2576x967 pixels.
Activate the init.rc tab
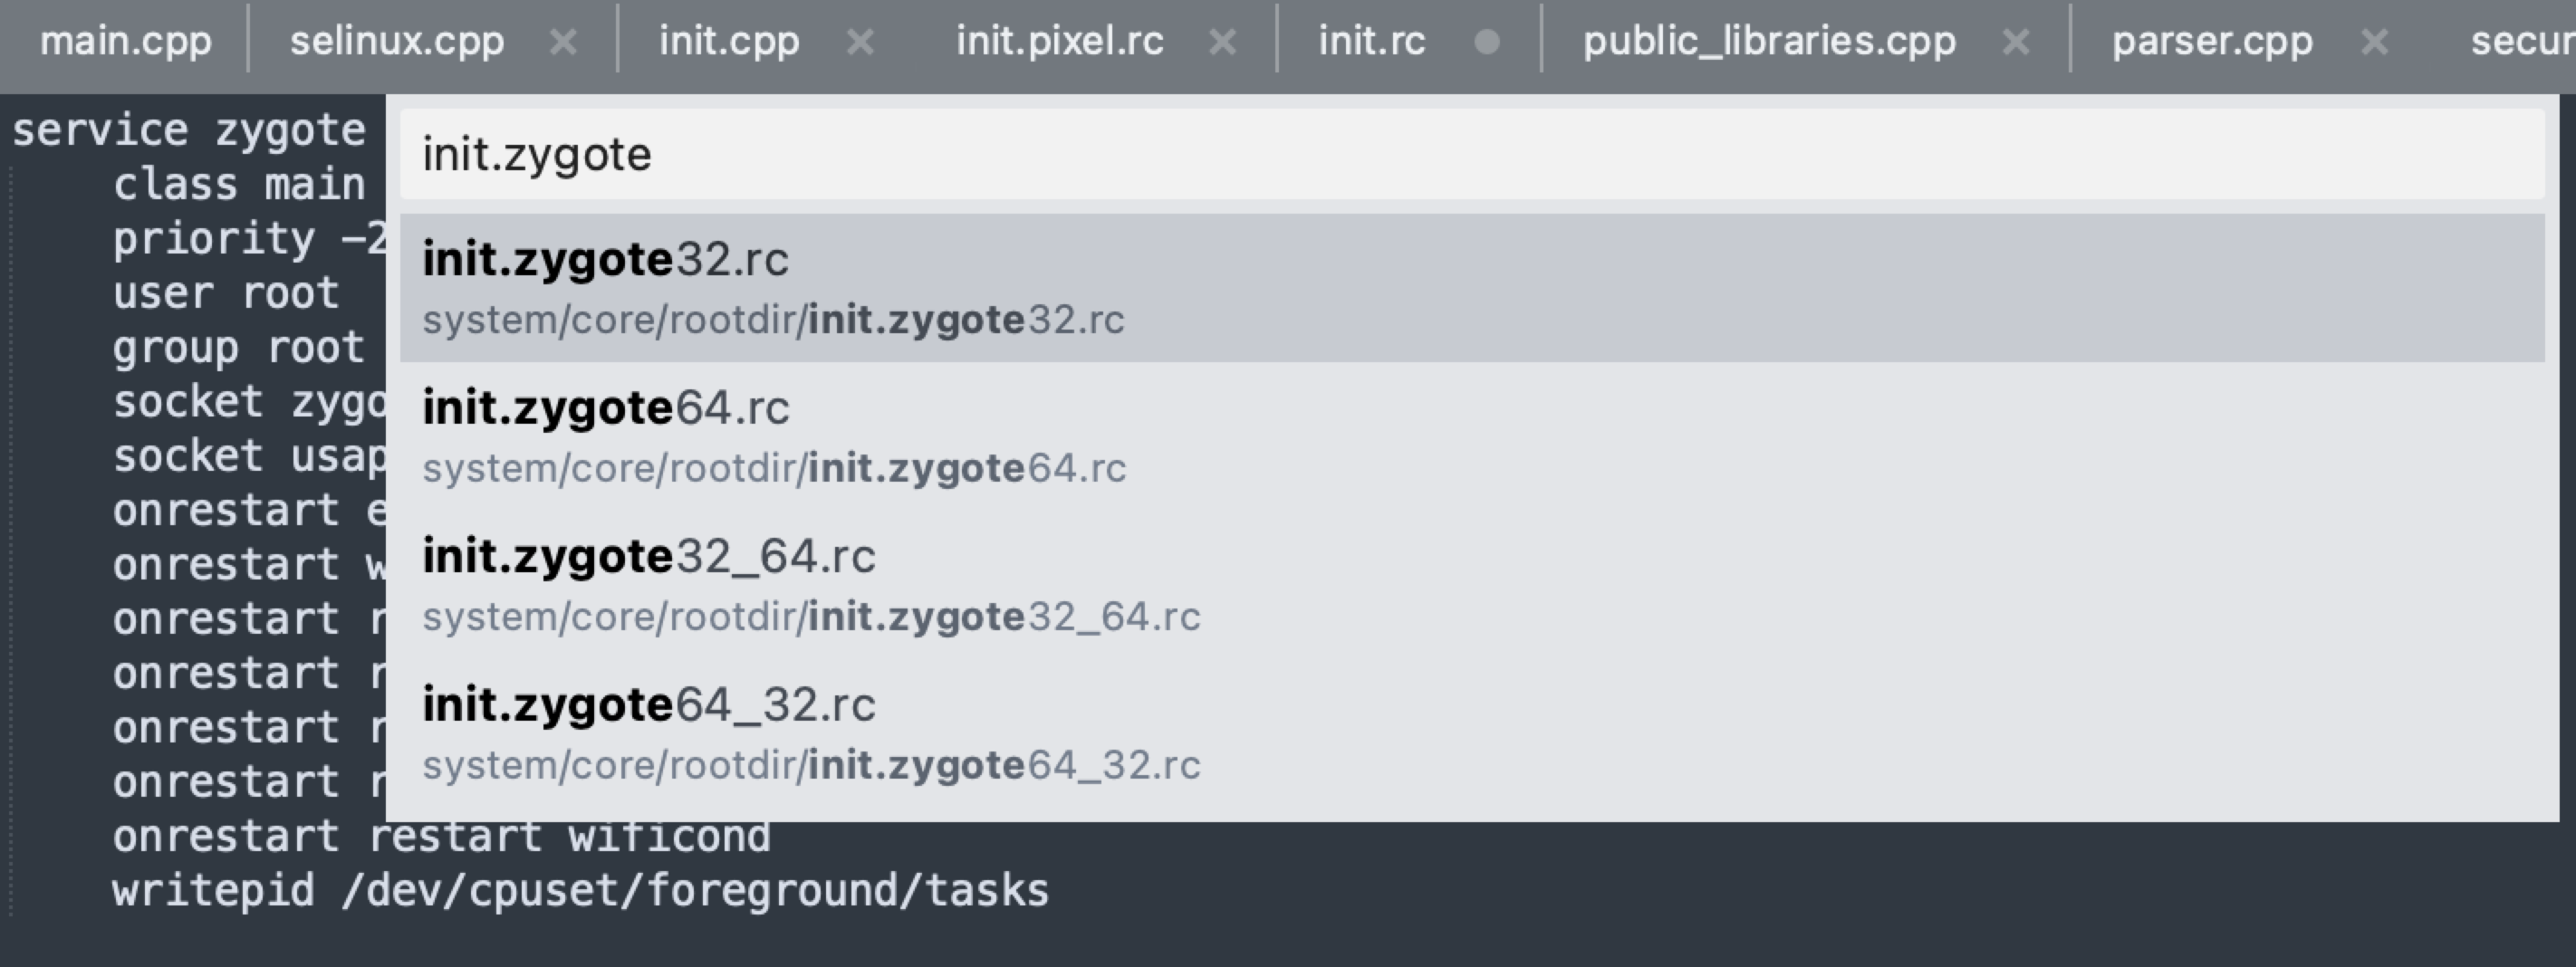click(x=1372, y=42)
